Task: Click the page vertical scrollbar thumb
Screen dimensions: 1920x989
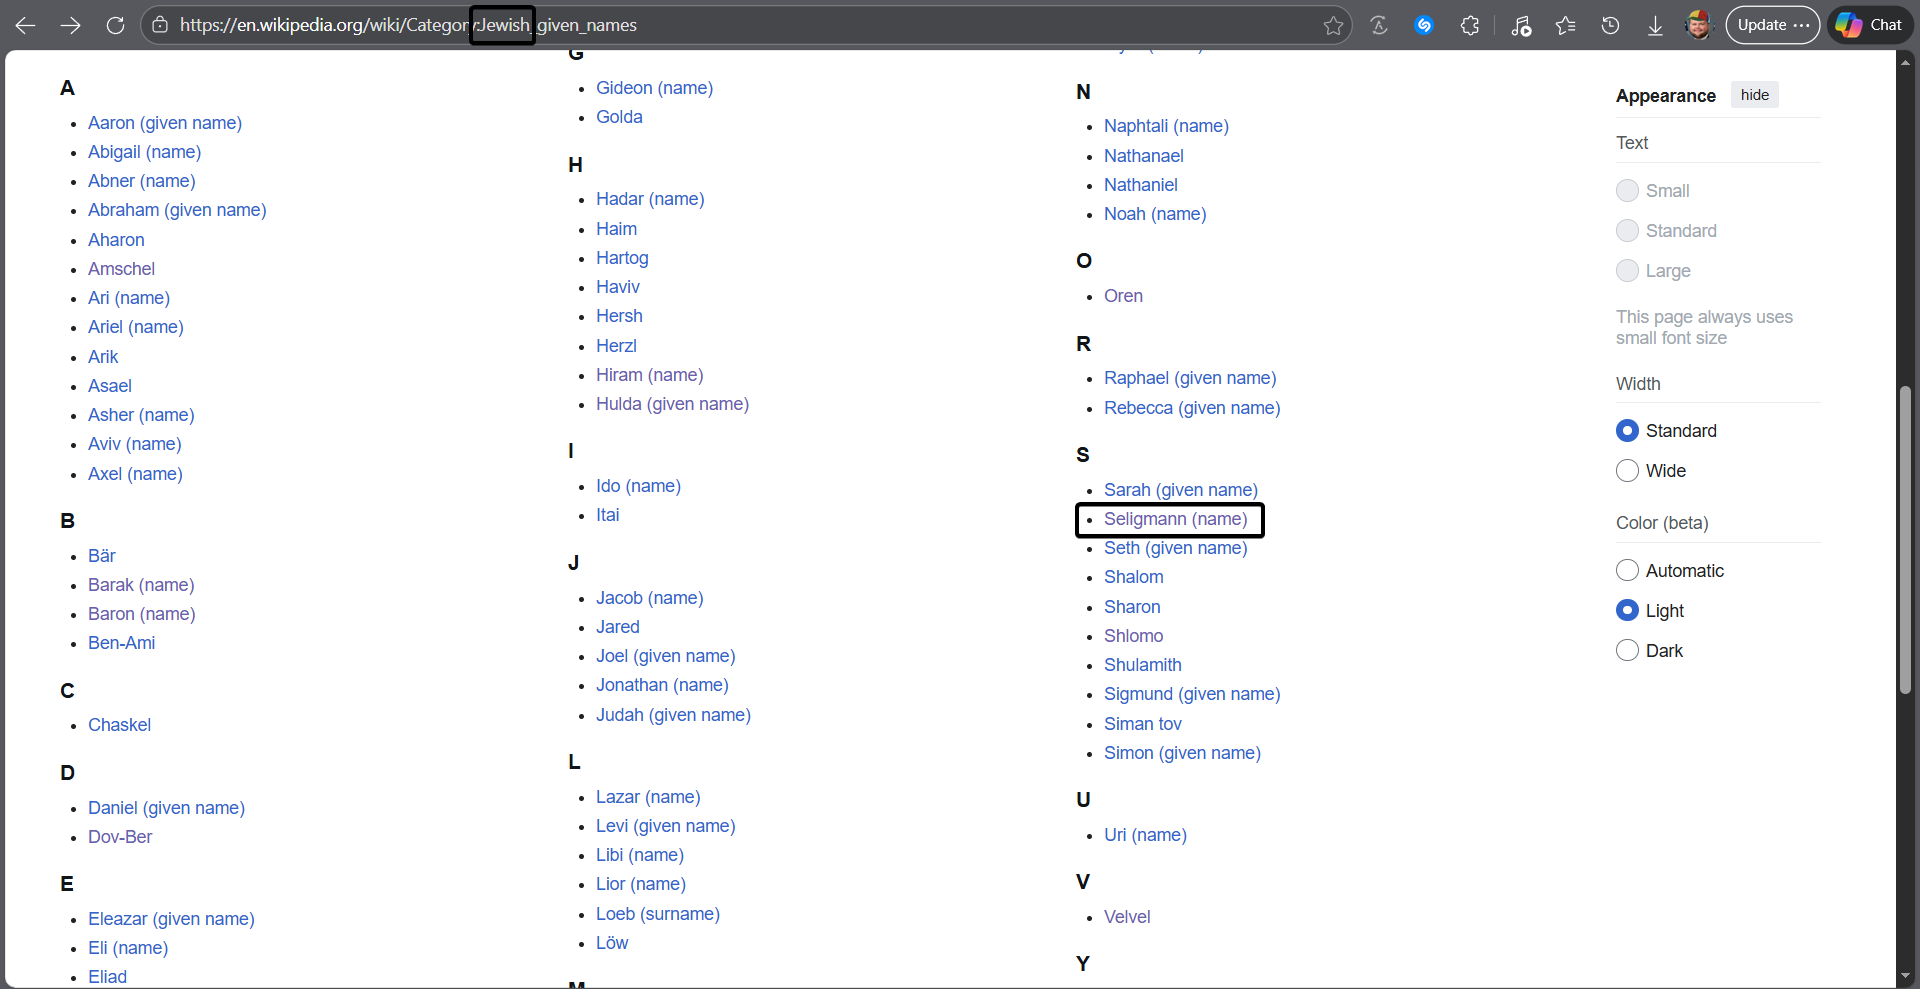Action: [1905, 540]
